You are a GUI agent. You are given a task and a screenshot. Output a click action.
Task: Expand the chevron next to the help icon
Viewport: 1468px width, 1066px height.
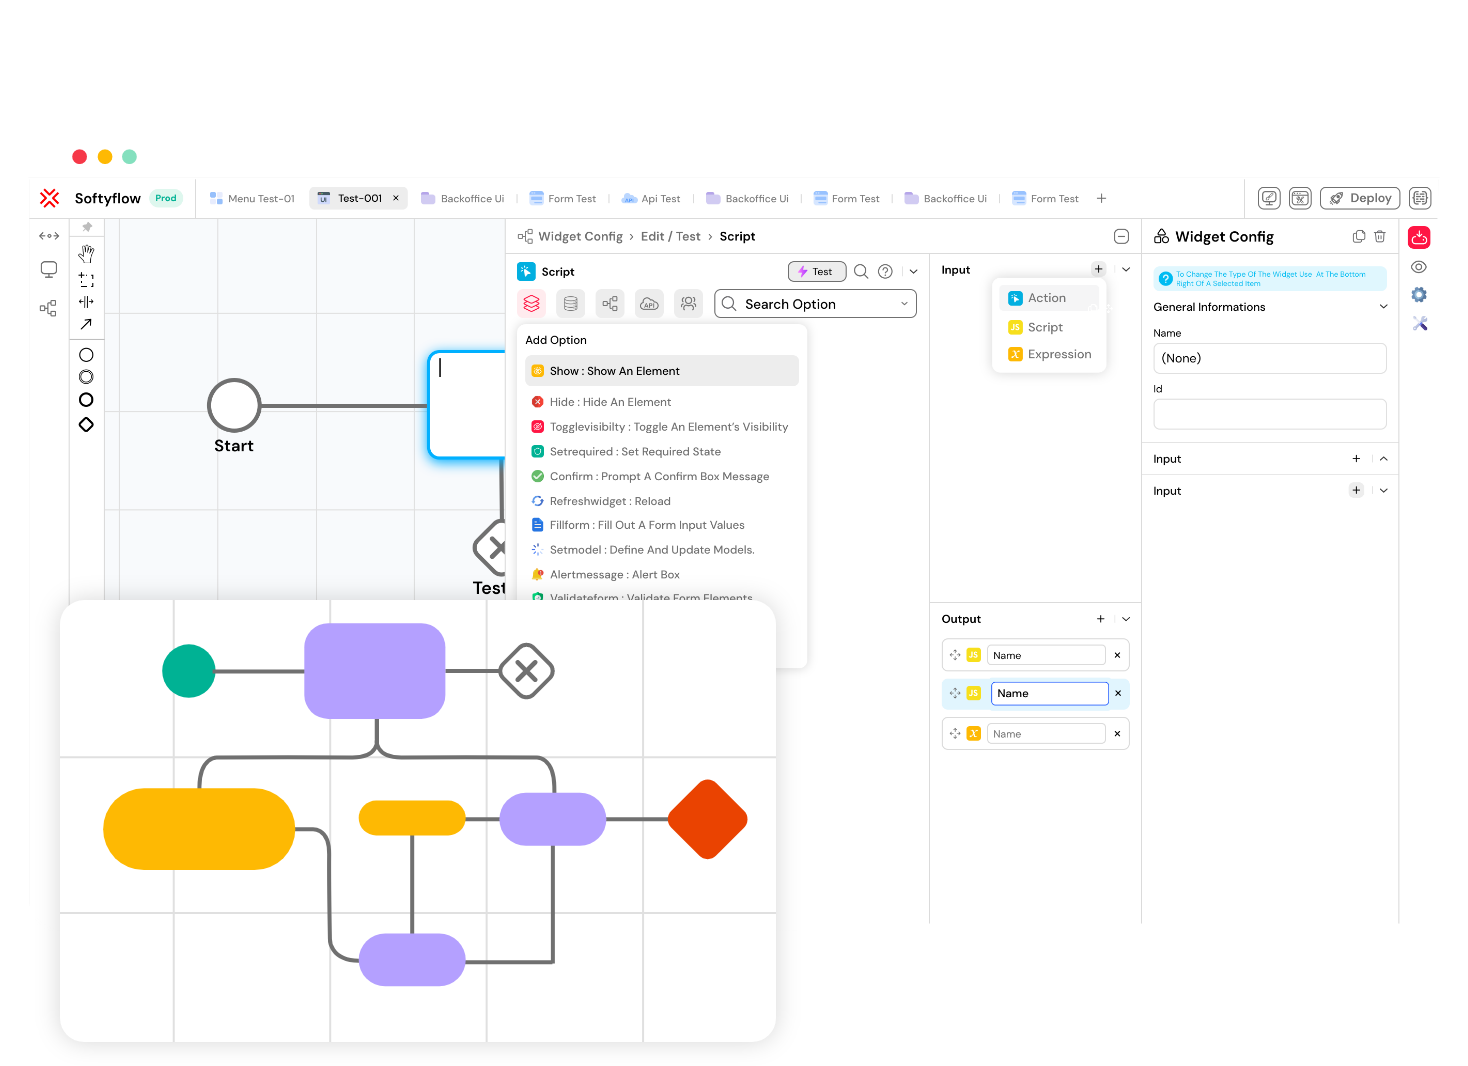pos(913,271)
